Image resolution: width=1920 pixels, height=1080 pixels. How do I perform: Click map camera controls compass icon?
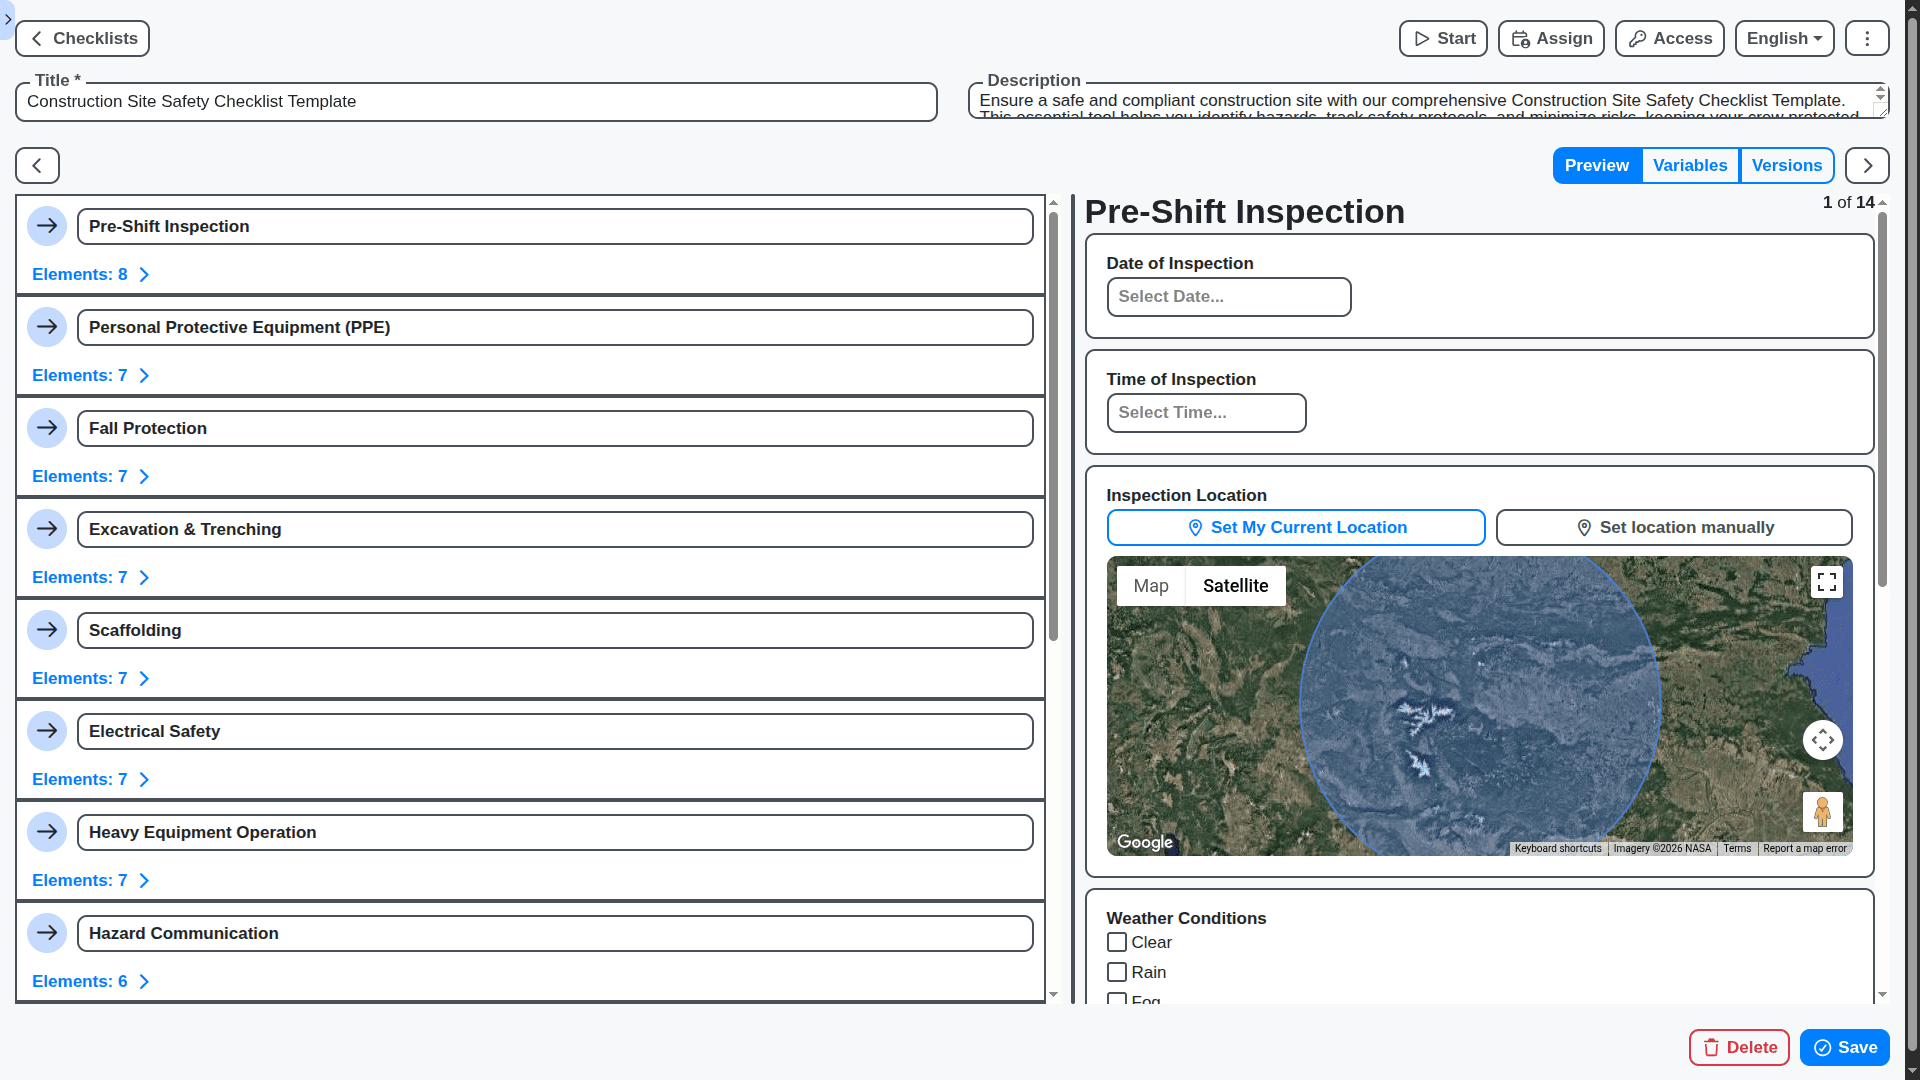(x=1822, y=740)
